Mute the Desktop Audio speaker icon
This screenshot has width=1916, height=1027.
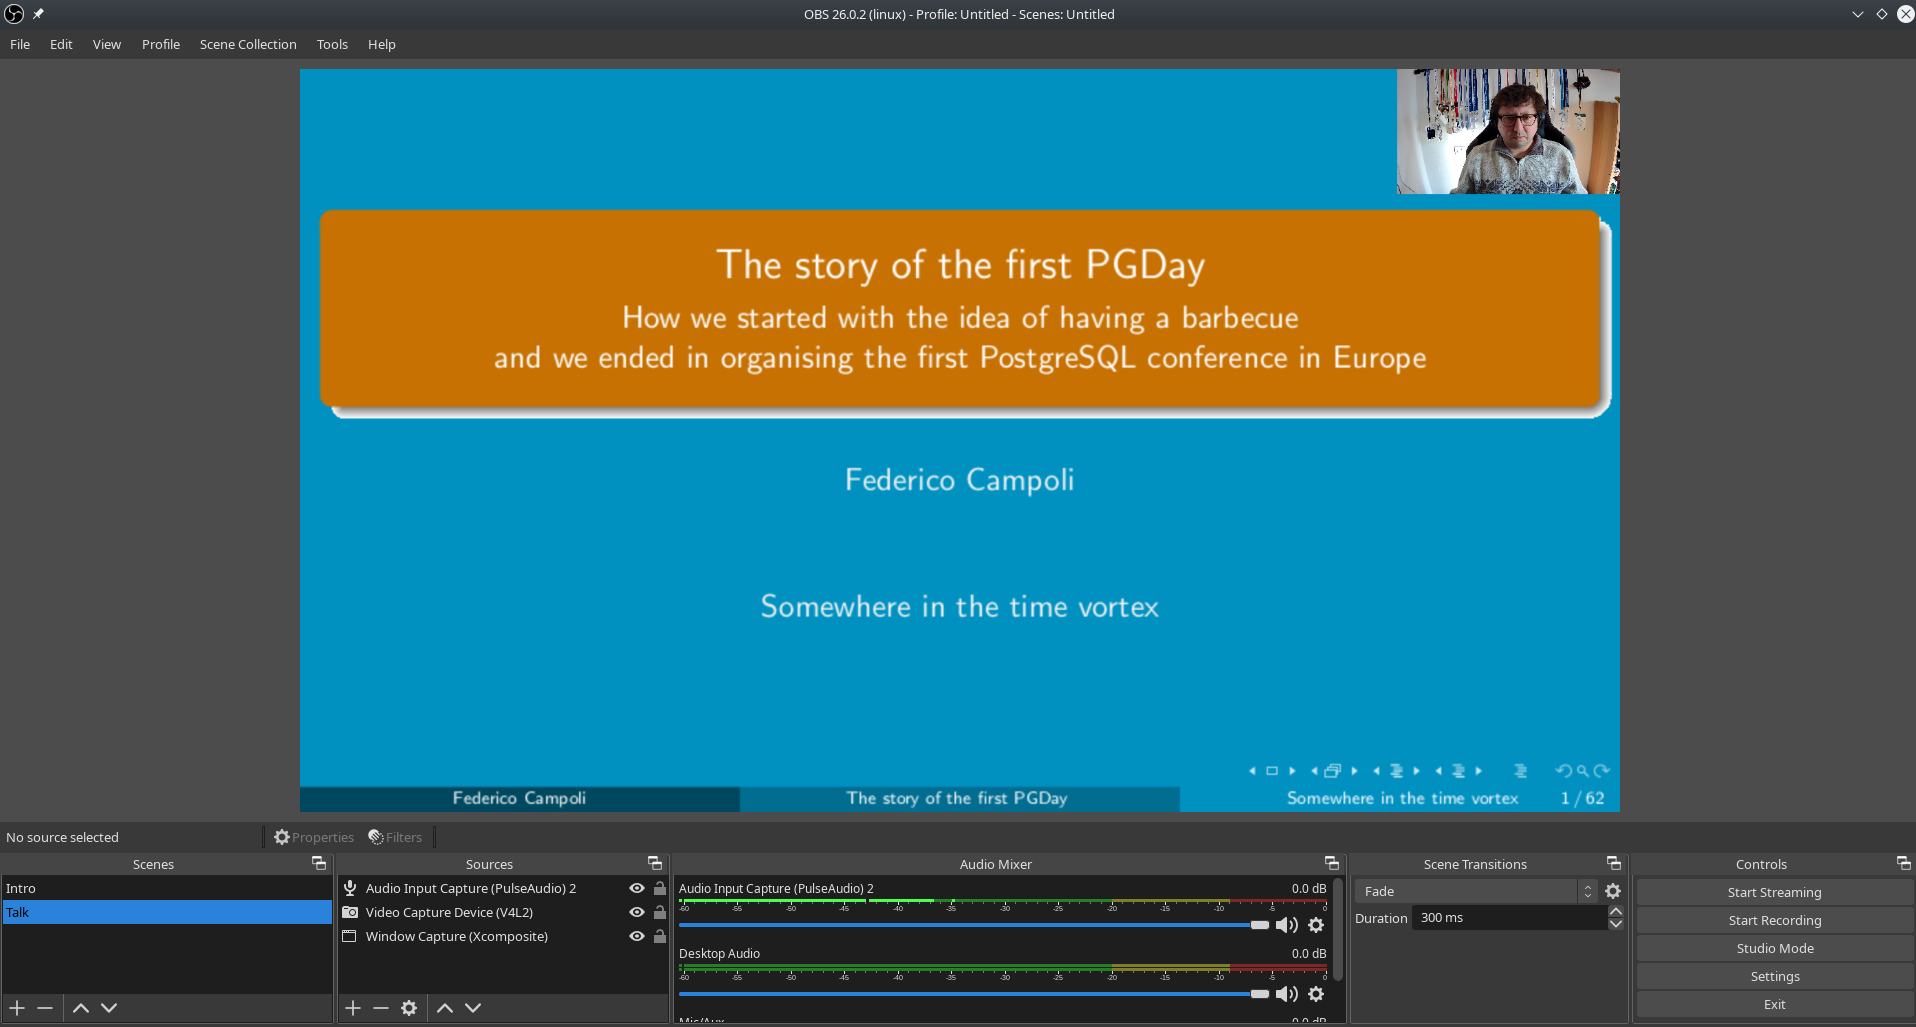tap(1286, 994)
